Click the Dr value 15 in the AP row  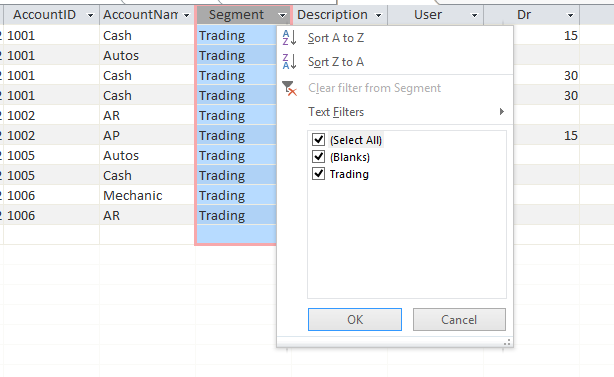coord(546,135)
